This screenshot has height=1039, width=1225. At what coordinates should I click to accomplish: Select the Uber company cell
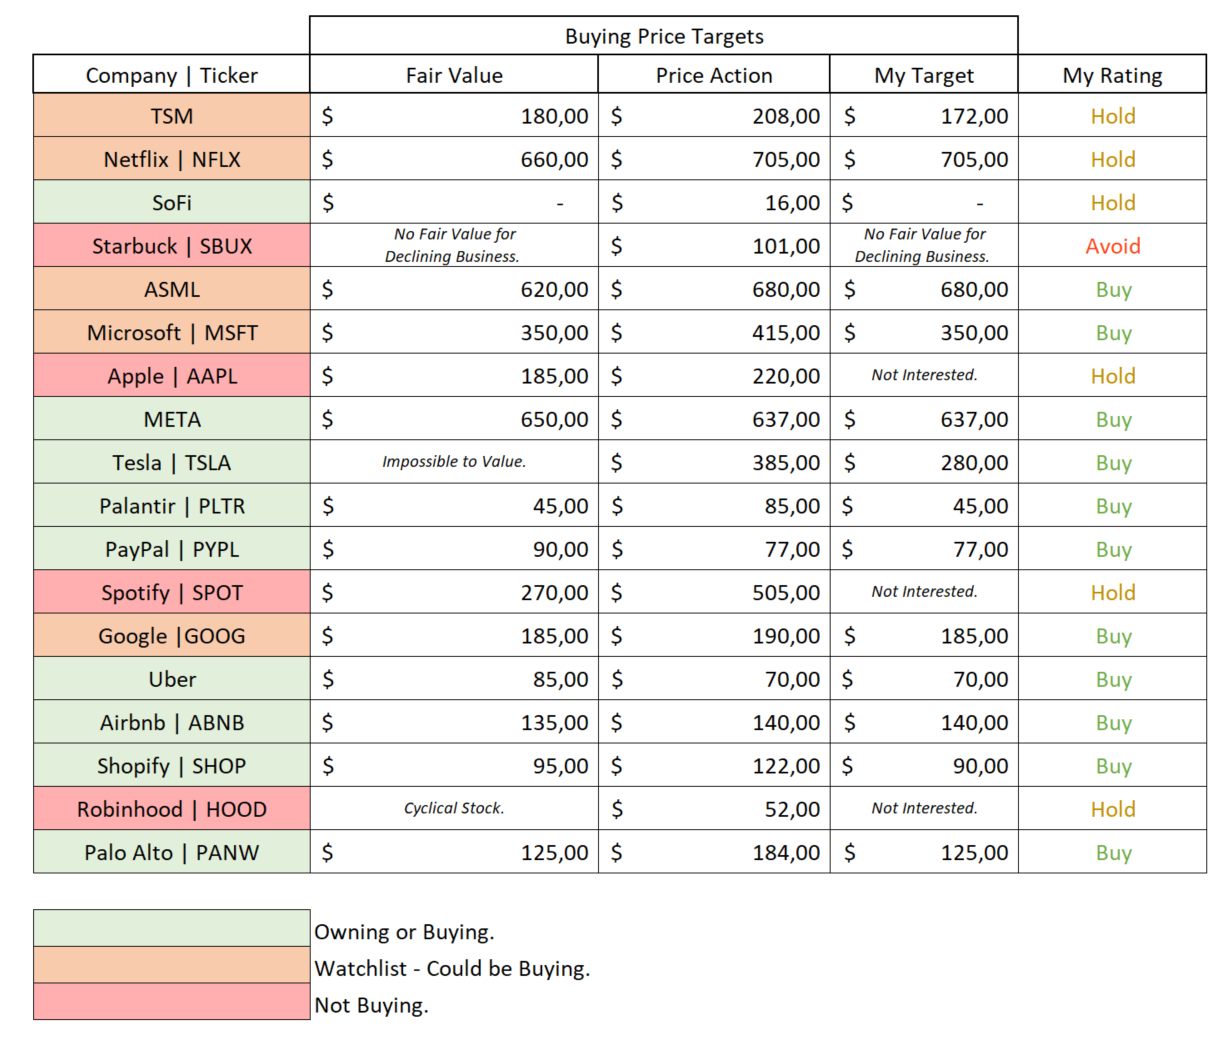[x=172, y=679]
